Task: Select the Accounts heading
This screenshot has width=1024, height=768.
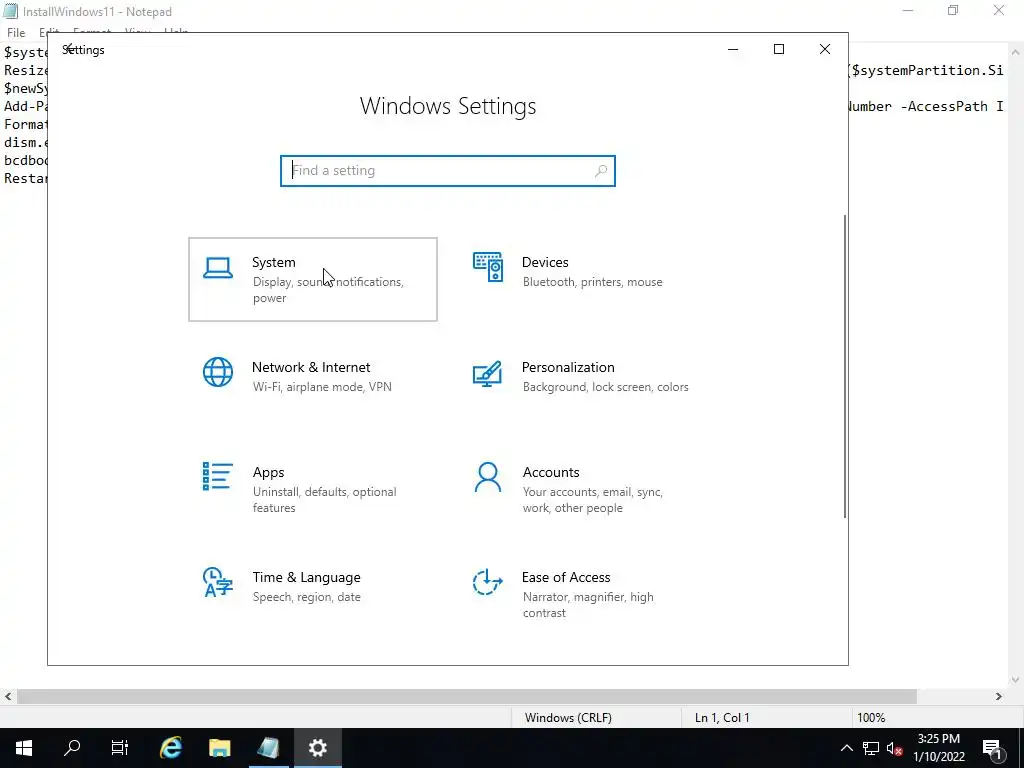Action: click(551, 472)
